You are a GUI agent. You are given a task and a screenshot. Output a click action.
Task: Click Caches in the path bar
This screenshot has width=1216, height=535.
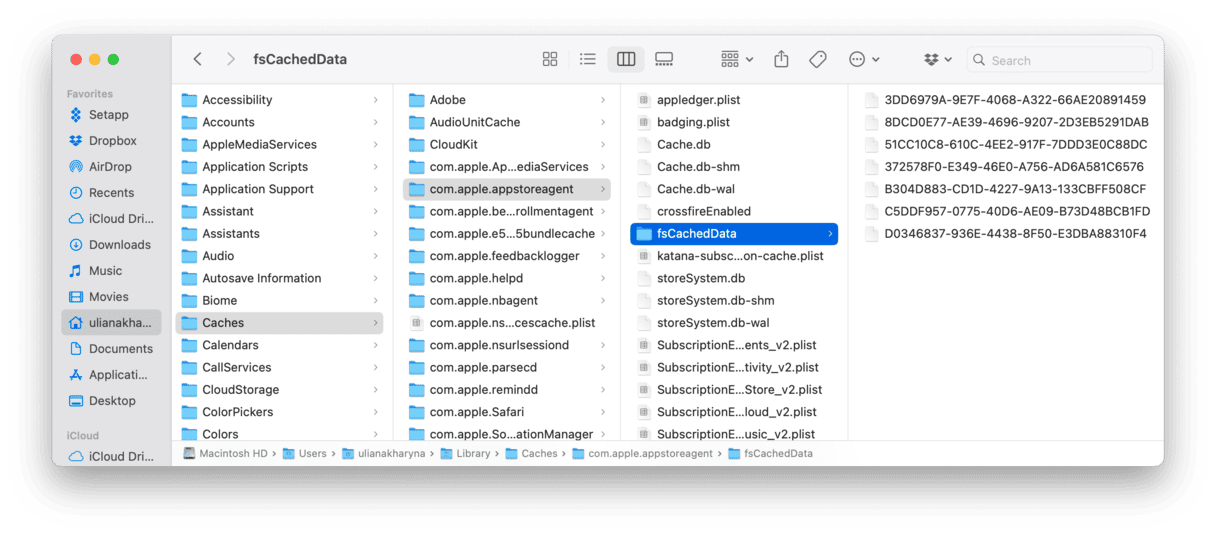point(531,454)
